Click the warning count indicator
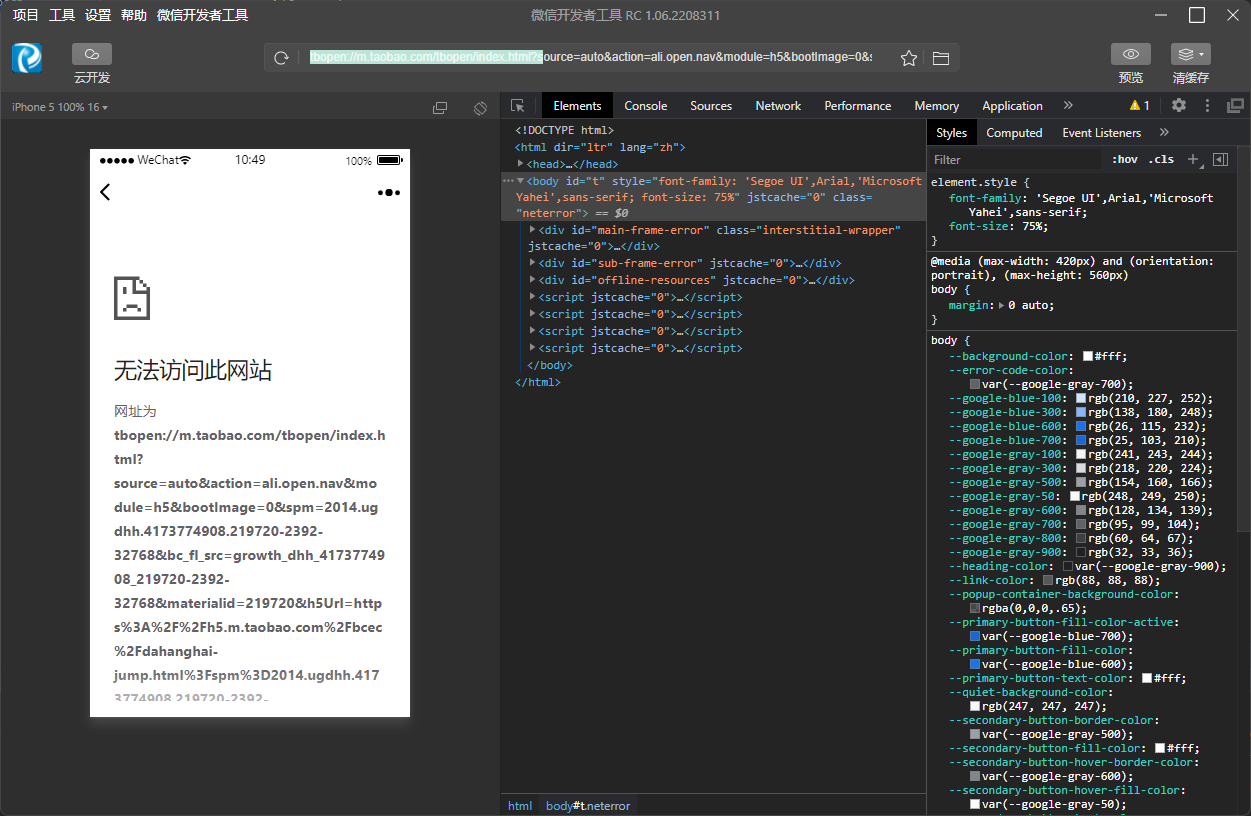 click(1140, 105)
